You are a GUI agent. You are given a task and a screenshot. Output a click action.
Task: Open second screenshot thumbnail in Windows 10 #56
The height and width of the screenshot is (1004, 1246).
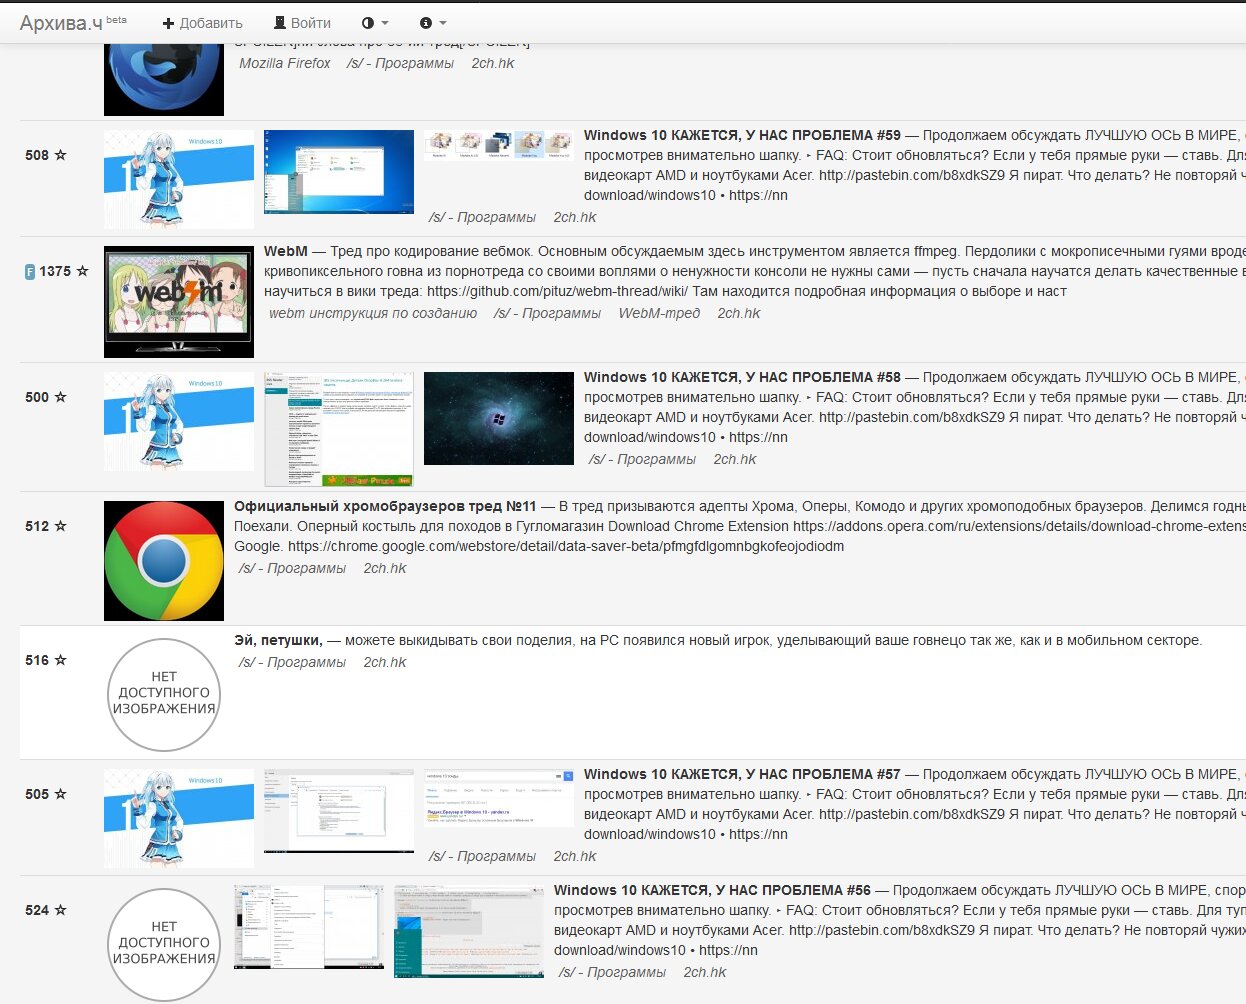tap(469, 931)
